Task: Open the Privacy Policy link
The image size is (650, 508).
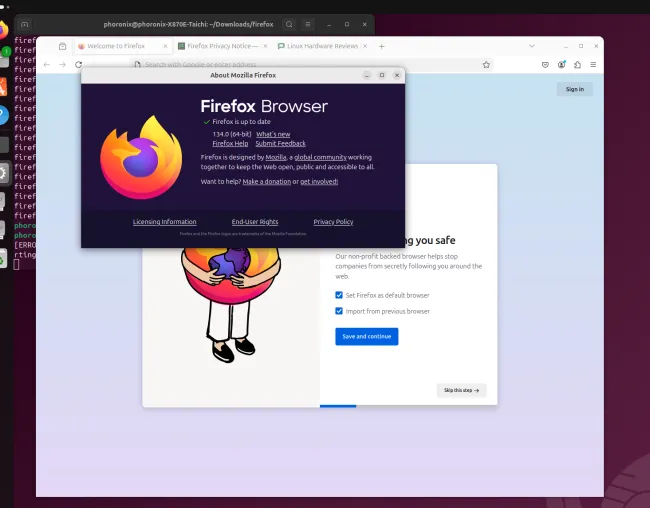Action: point(333,222)
